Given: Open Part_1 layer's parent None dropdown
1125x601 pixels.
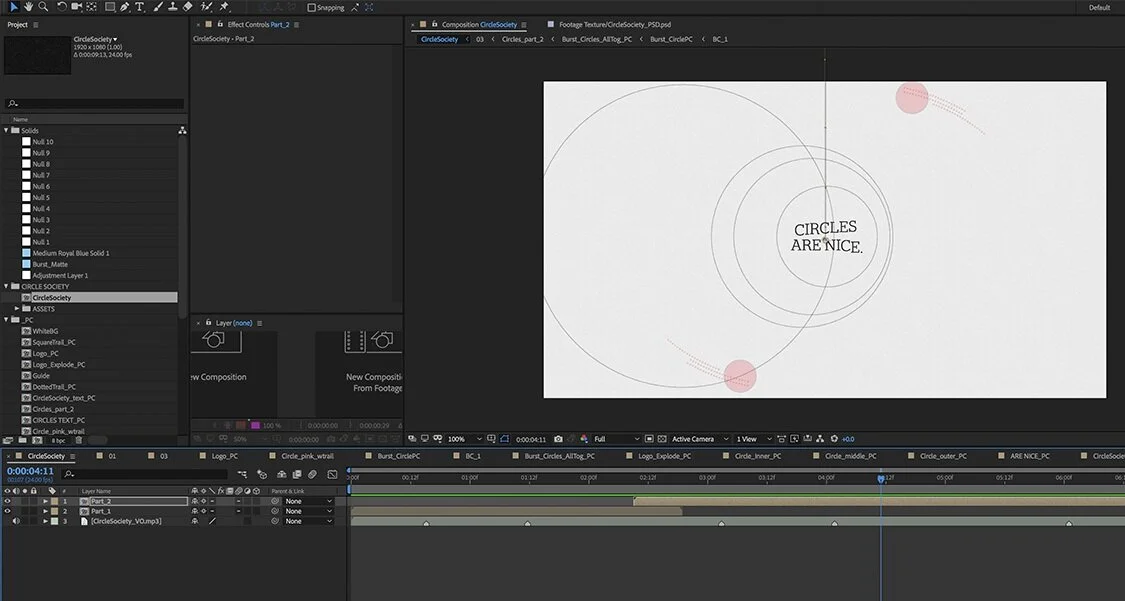Looking at the screenshot, I should tap(309, 511).
